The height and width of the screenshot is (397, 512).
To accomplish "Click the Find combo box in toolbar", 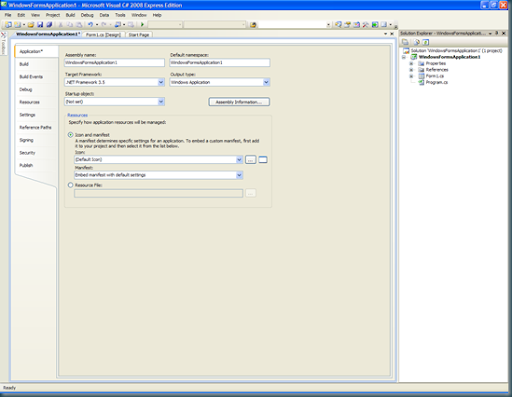I will click(x=295, y=25).
